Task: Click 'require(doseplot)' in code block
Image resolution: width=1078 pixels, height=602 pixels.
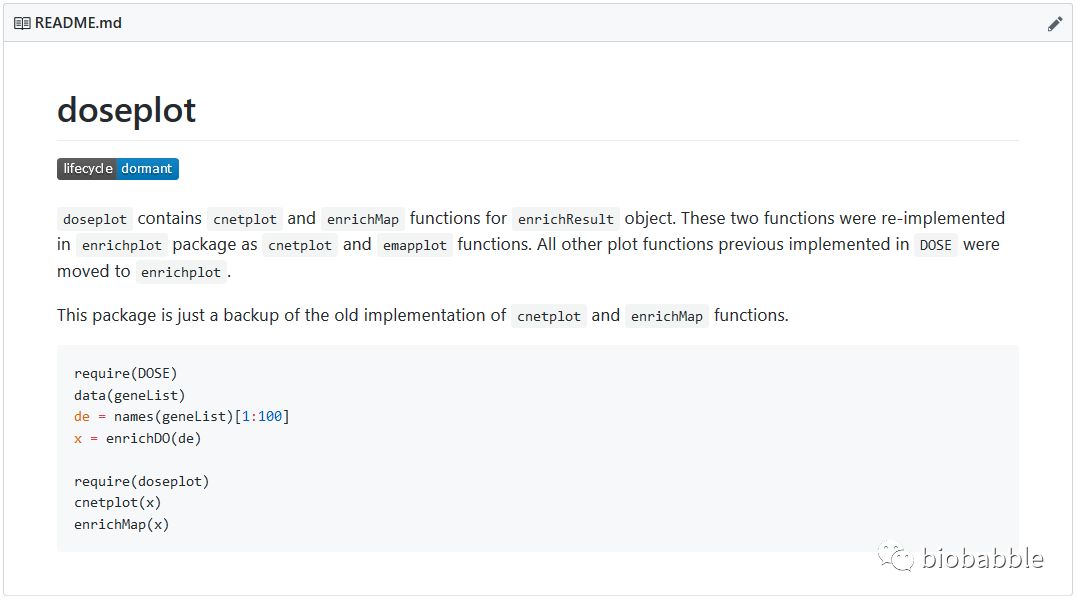Action: (x=141, y=481)
